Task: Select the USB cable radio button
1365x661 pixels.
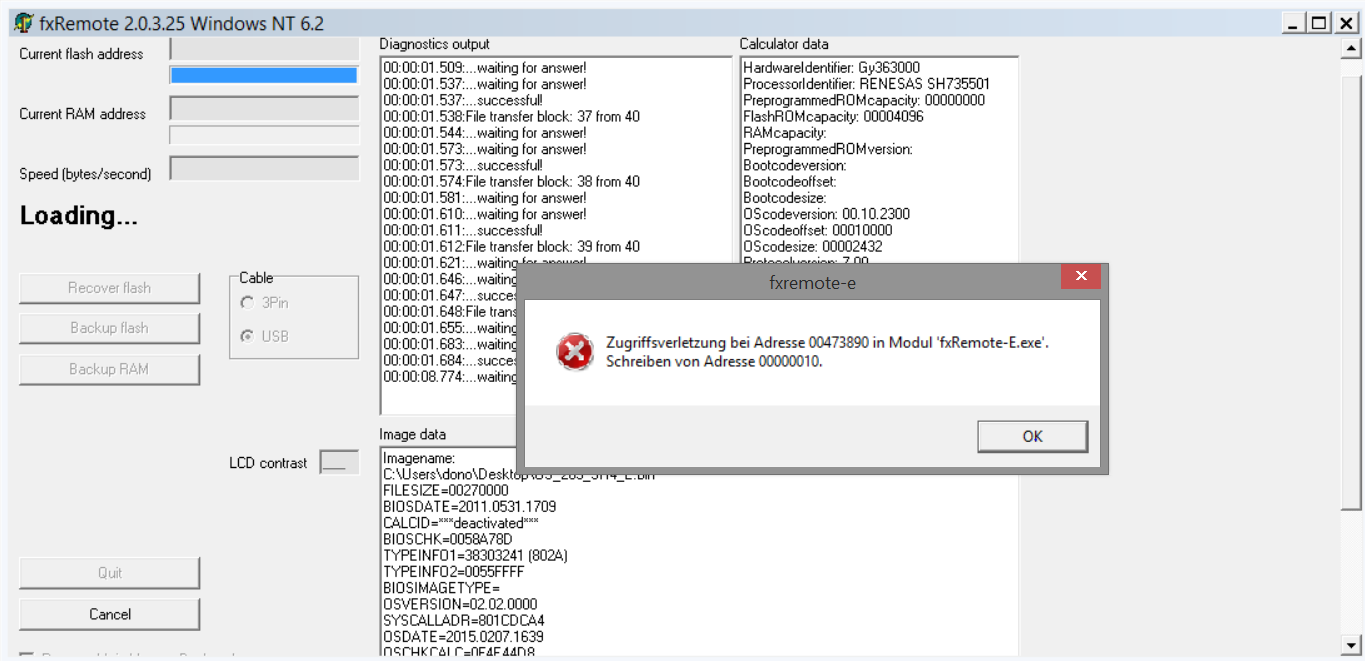Action: [x=264, y=336]
